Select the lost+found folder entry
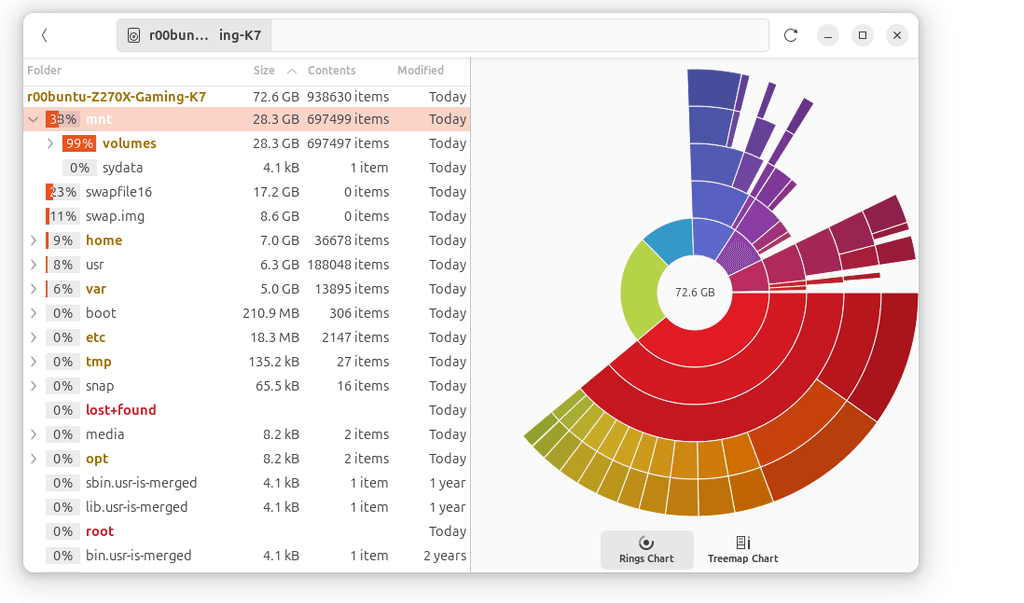The height and width of the screenshot is (603, 1024). 120,410
